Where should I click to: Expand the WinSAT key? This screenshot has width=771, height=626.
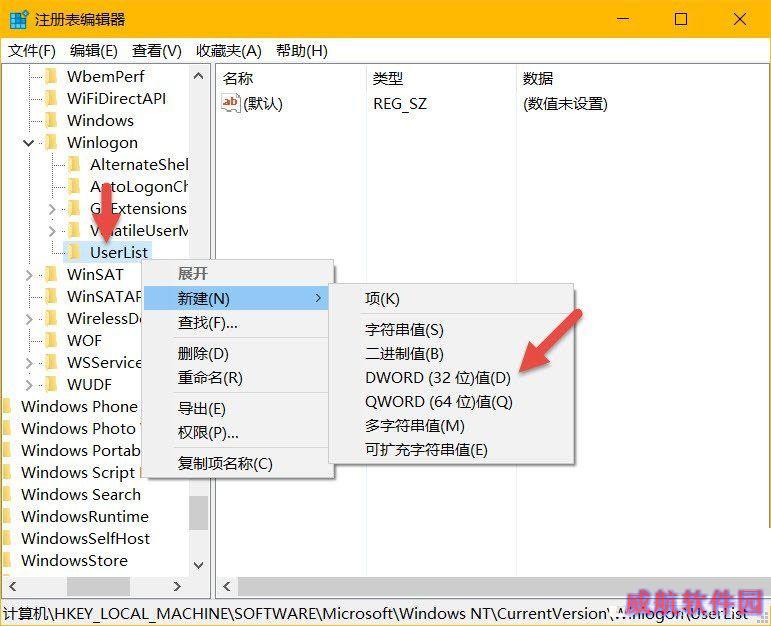[x=29, y=275]
